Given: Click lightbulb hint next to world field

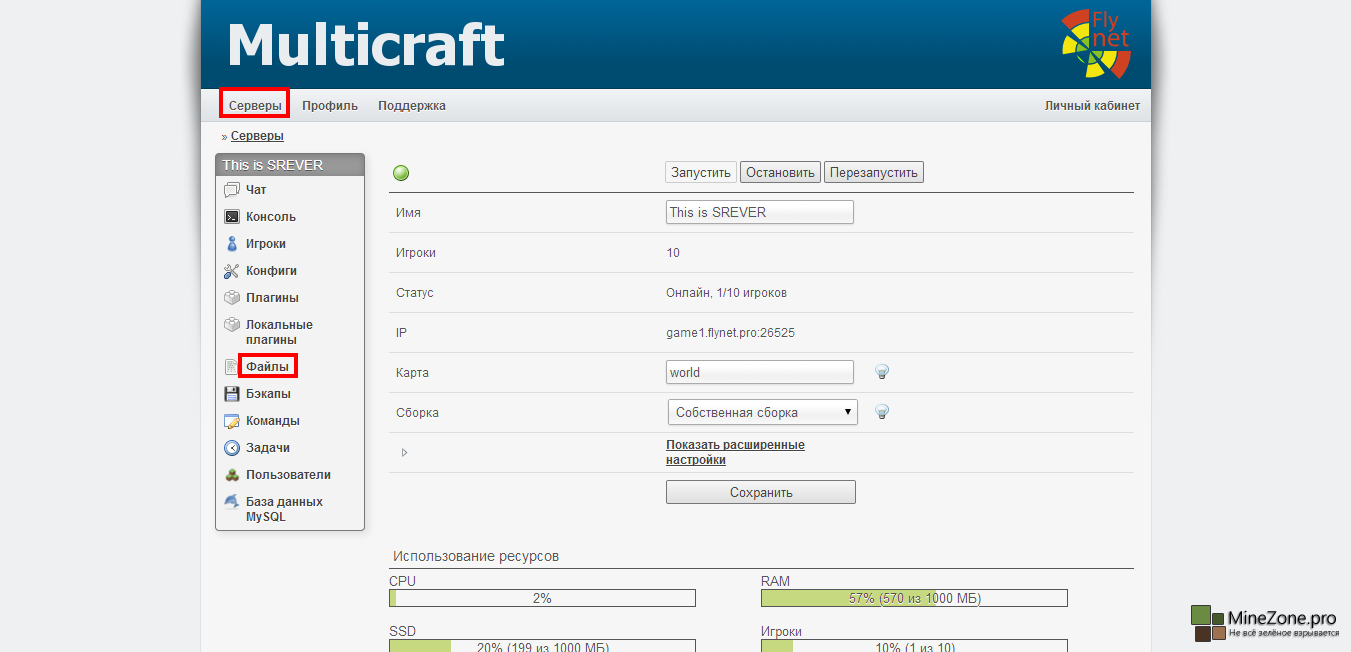Looking at the screenshot, I should tap(882, 372).
